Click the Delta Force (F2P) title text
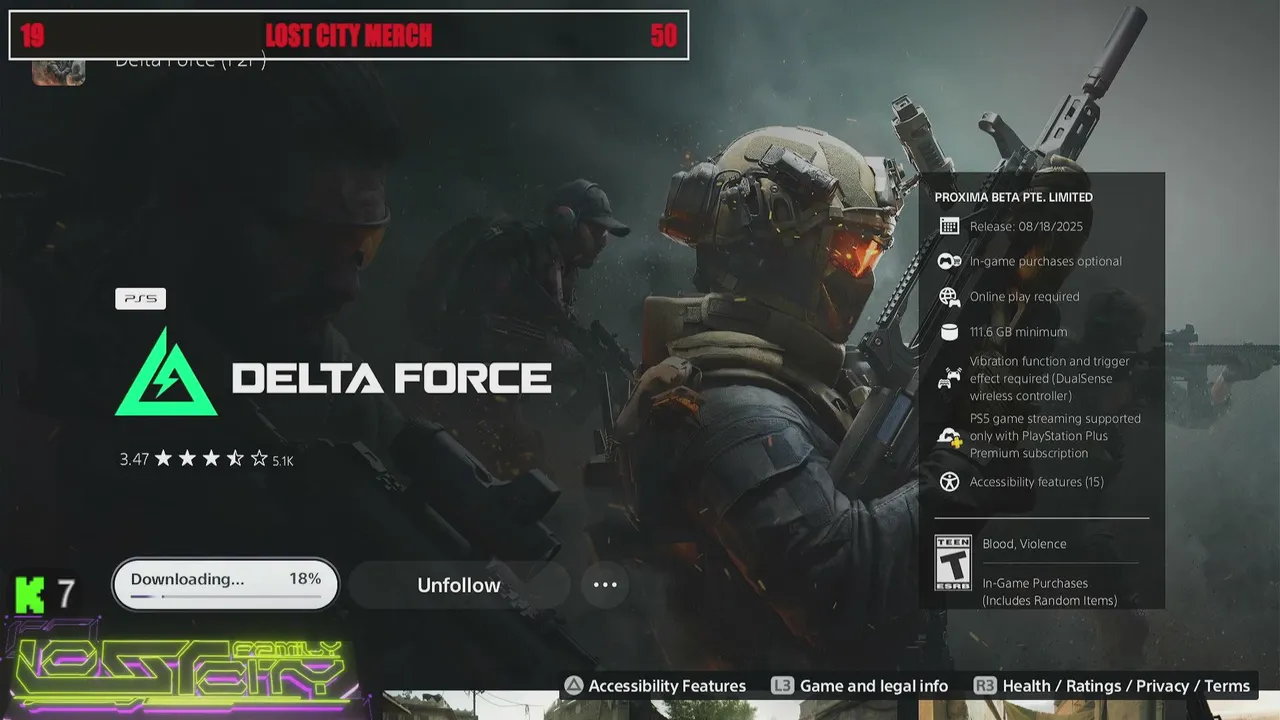Viewport: 1280px width, 720px height. pyautogui.click(x=190, y=63)
